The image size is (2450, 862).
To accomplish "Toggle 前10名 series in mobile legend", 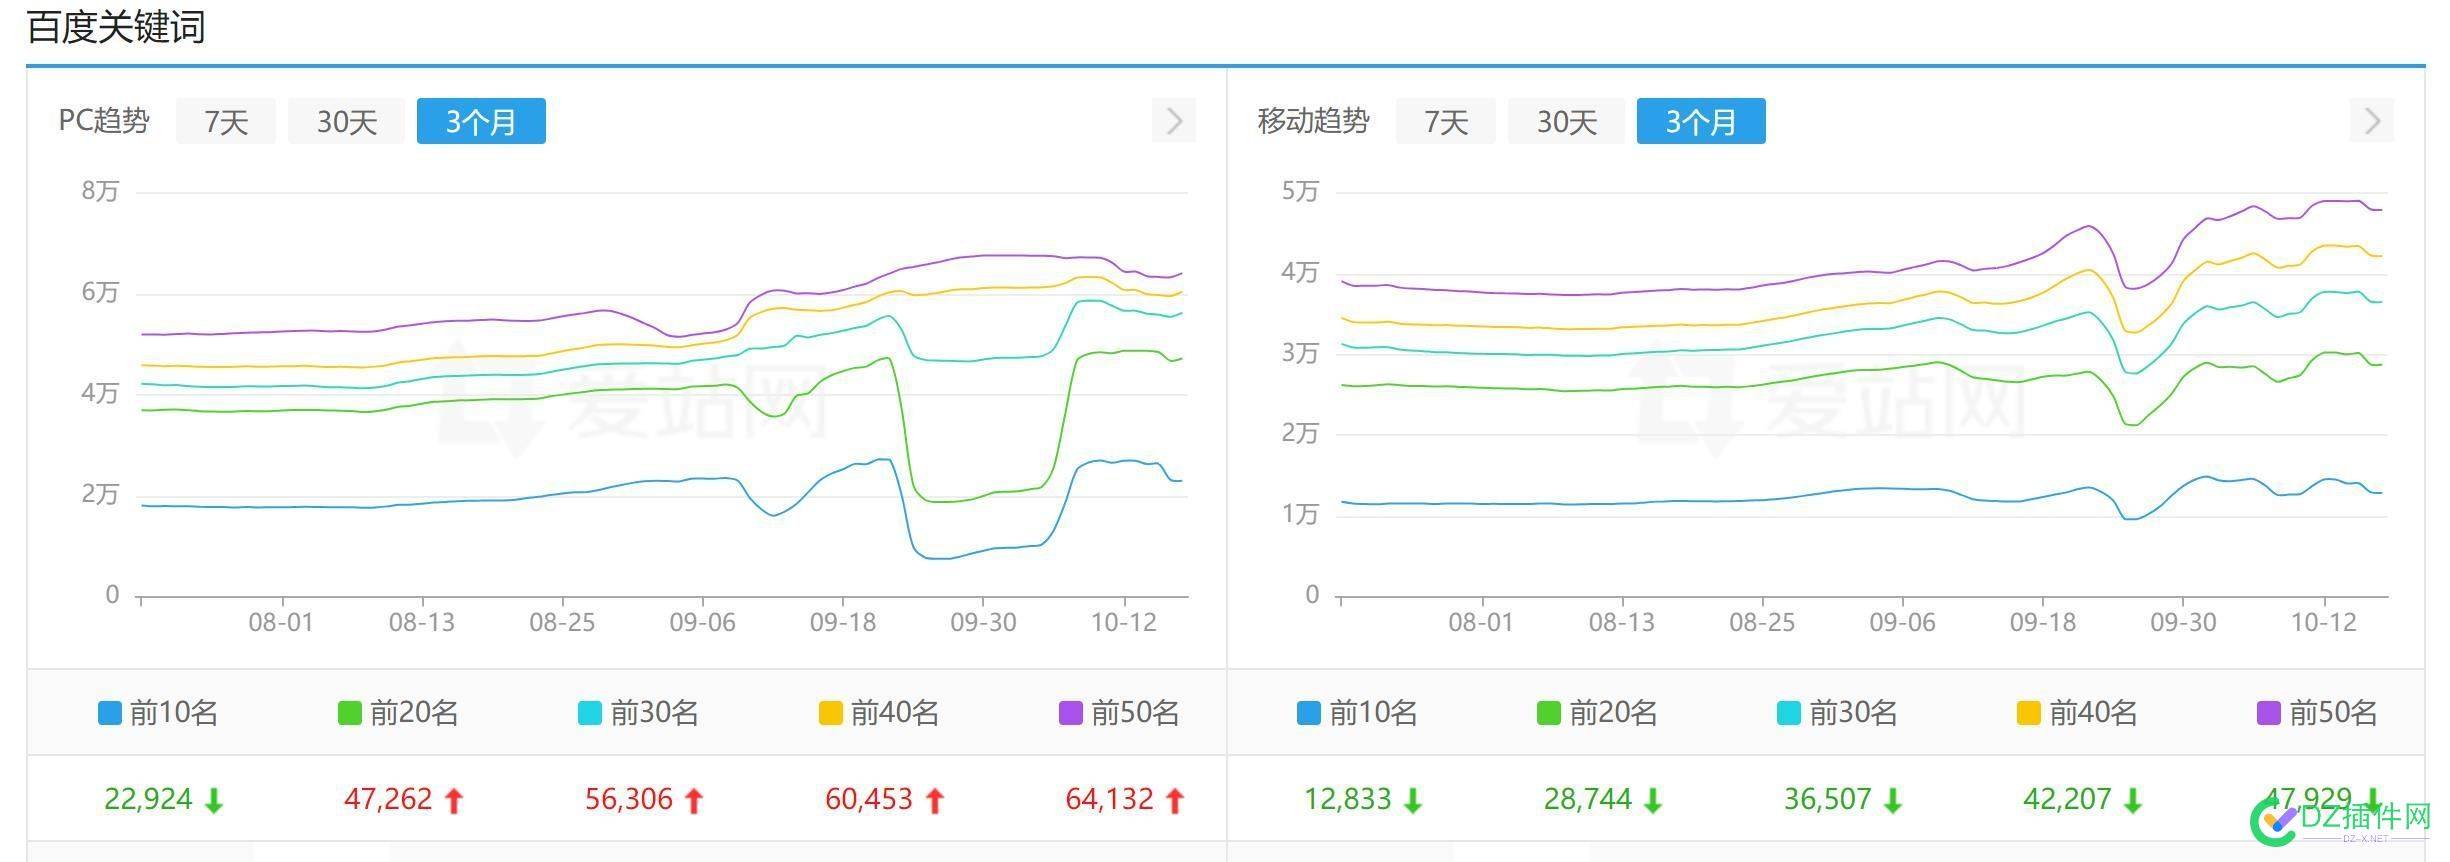I will pos(1357,713).
